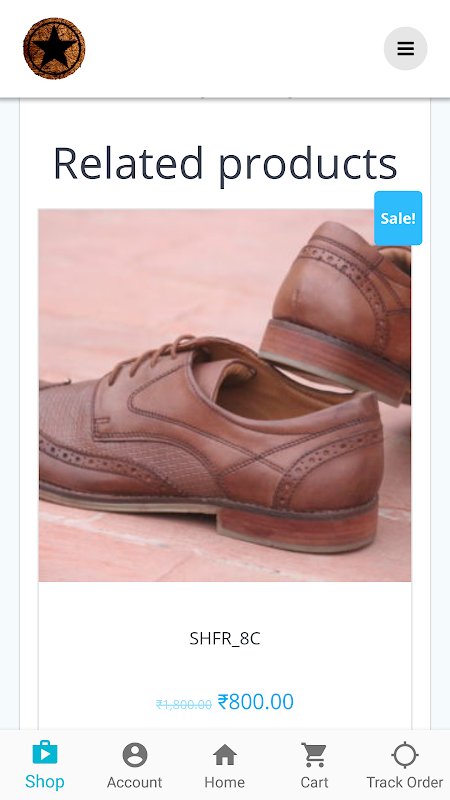Click the Related products heading
Image resolution: width=450 pixels, height=800 pixels.
point(225,163)
